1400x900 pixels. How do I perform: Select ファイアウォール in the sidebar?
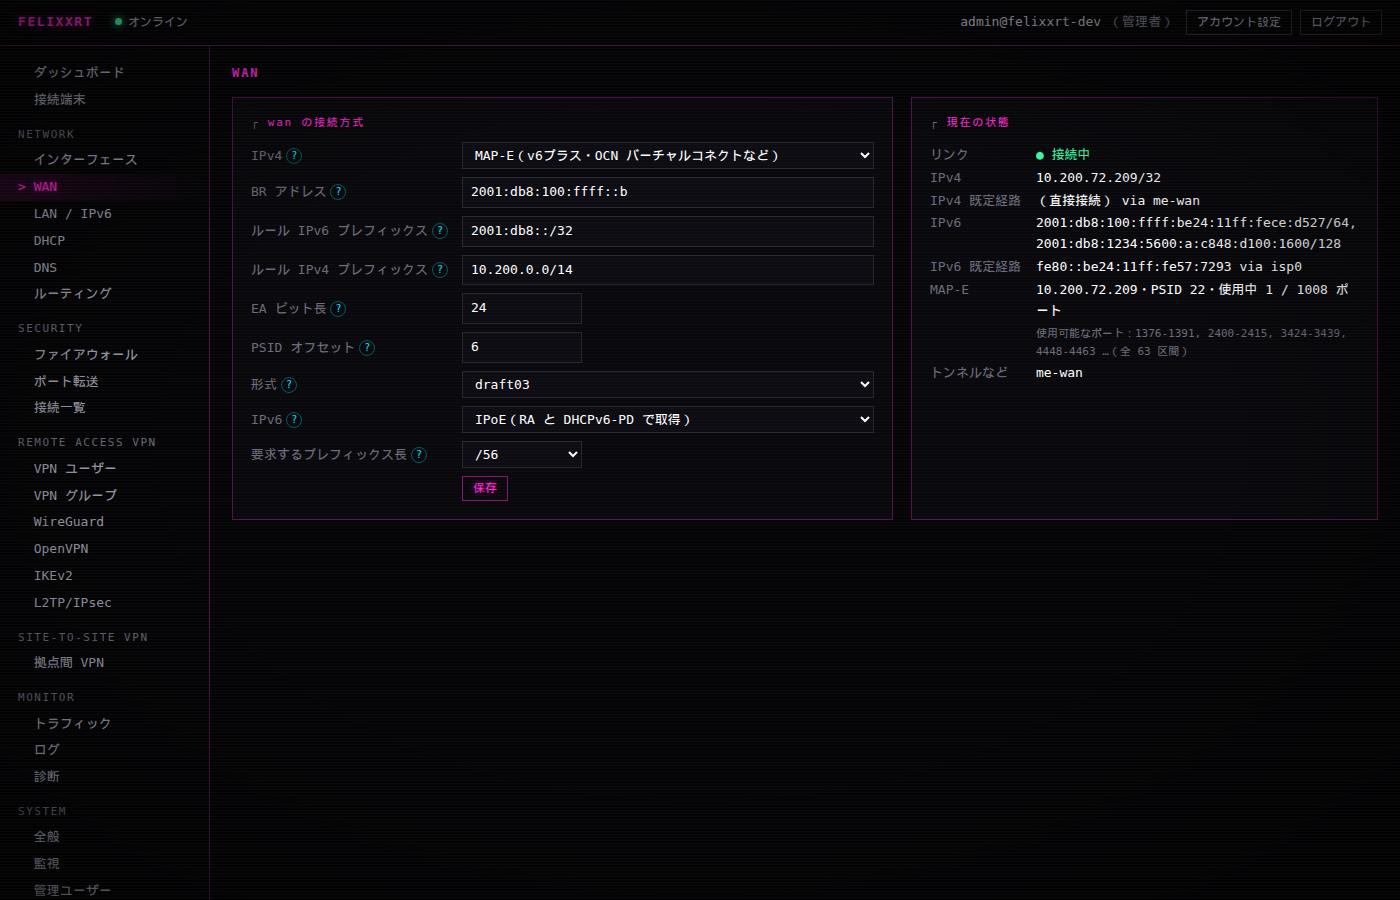[x=85, y=354]
